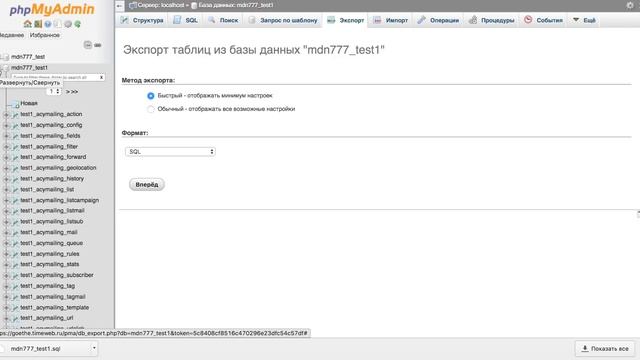The height and width of the screenshot is (360, 640).
Task: Open the grey navigation settings icon
Action: tap(68, 24)
